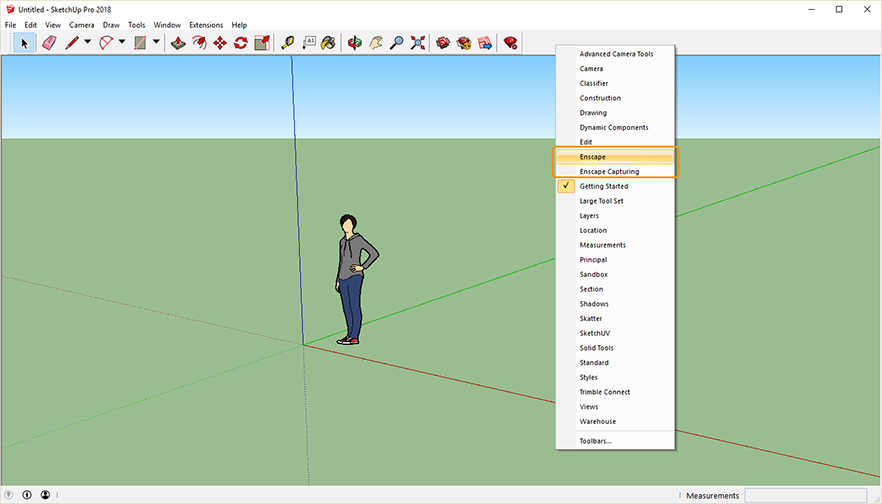Select the Orbit tool
The image size is (882, 504).
click(354, 42)
